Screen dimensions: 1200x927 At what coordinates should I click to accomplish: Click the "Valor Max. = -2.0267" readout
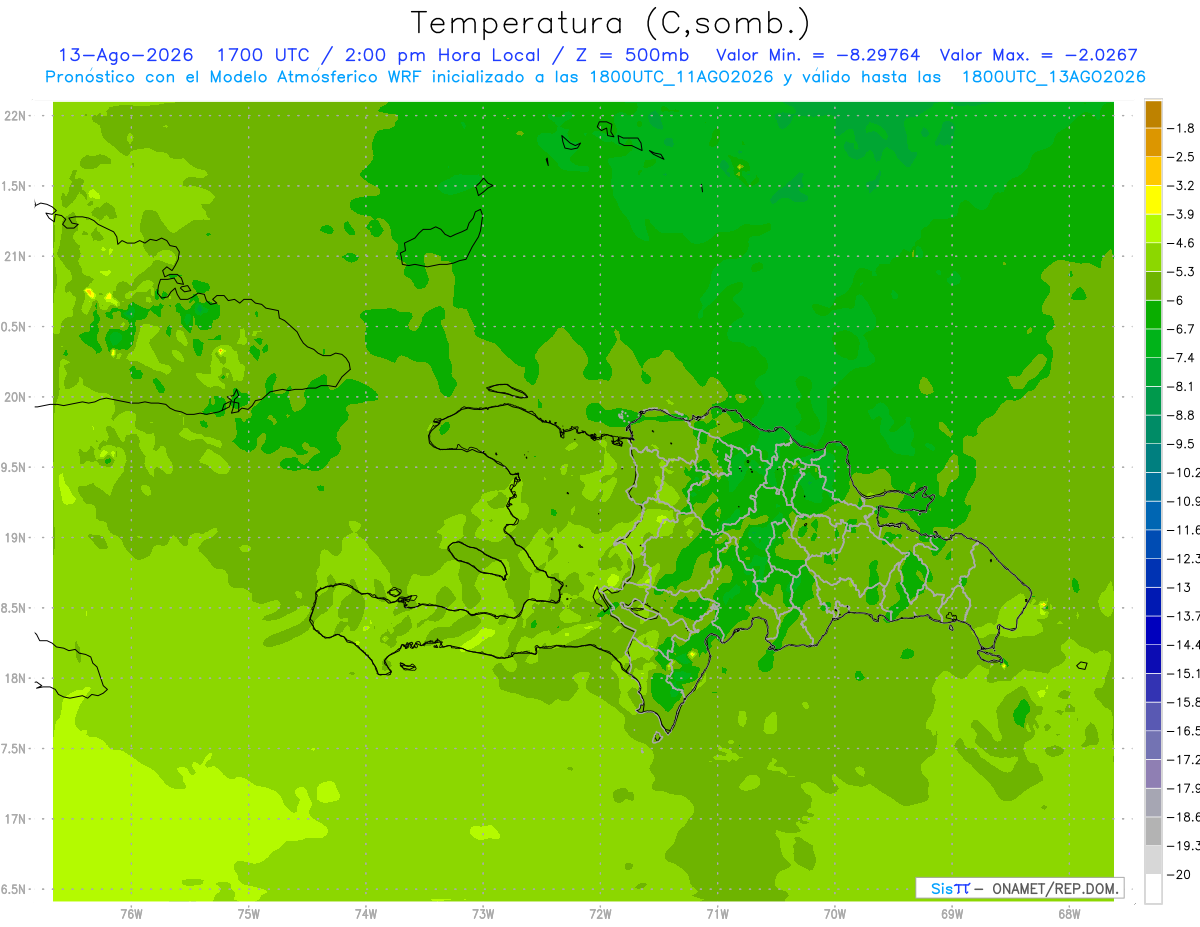tap(1039, 55)
